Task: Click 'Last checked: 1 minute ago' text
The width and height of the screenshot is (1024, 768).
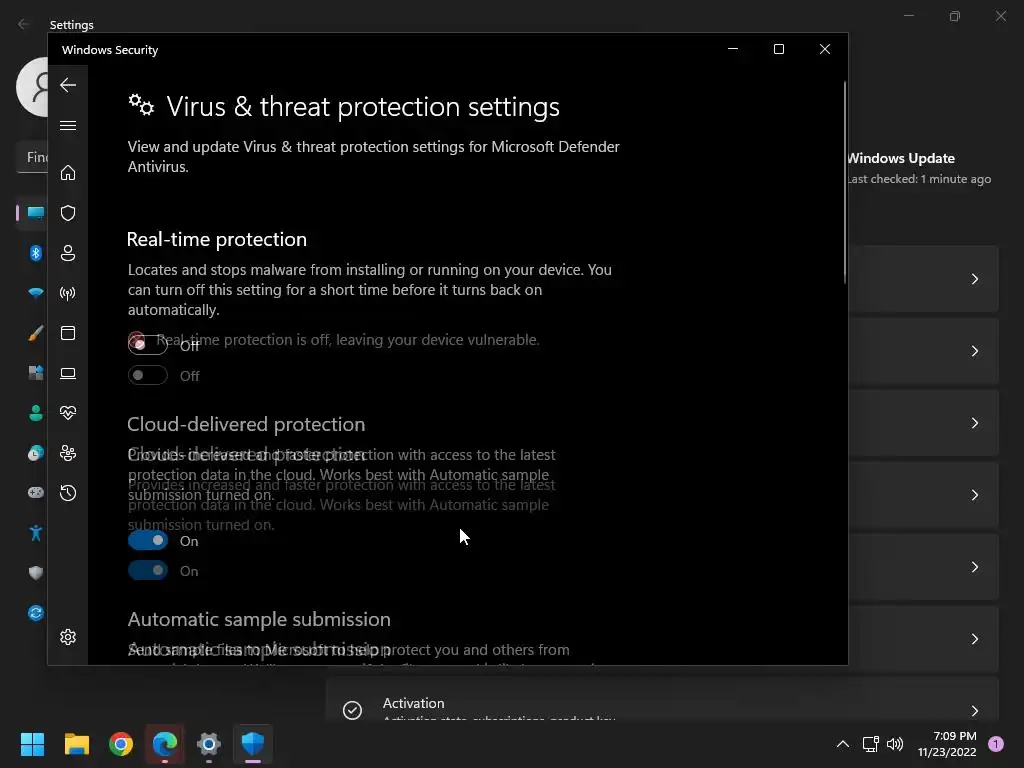Action: (920, 179)
